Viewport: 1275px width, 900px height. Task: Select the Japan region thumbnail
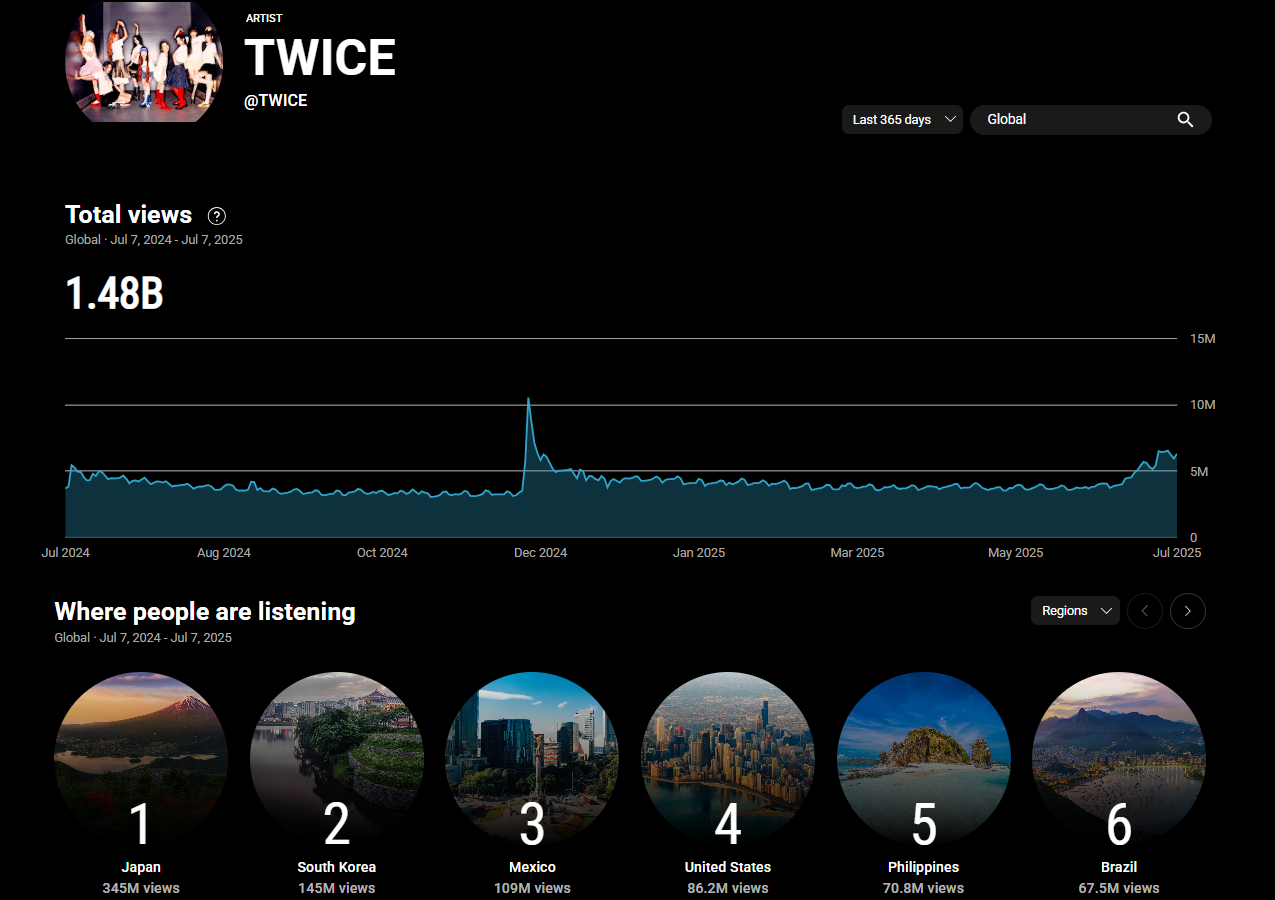141,759
